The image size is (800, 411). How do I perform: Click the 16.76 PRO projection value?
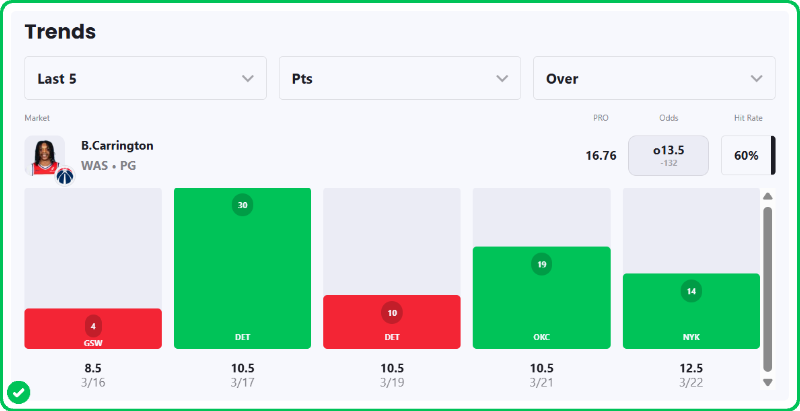coord(601,156)
